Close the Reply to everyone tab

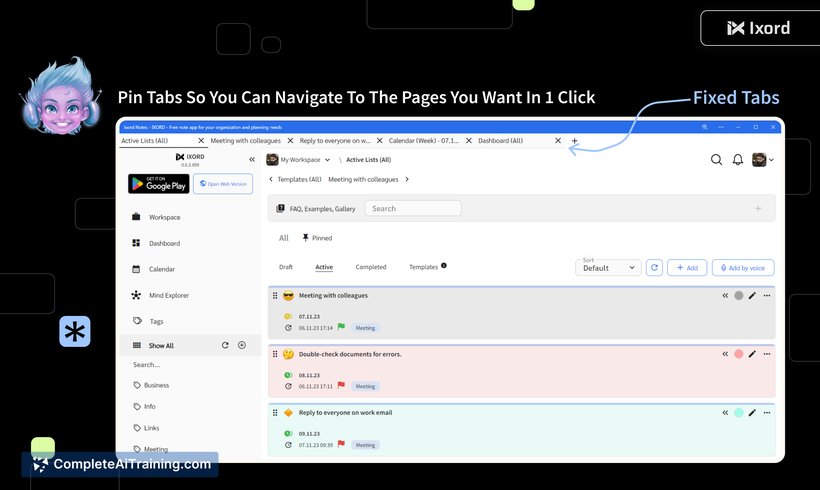coord(380,141)
